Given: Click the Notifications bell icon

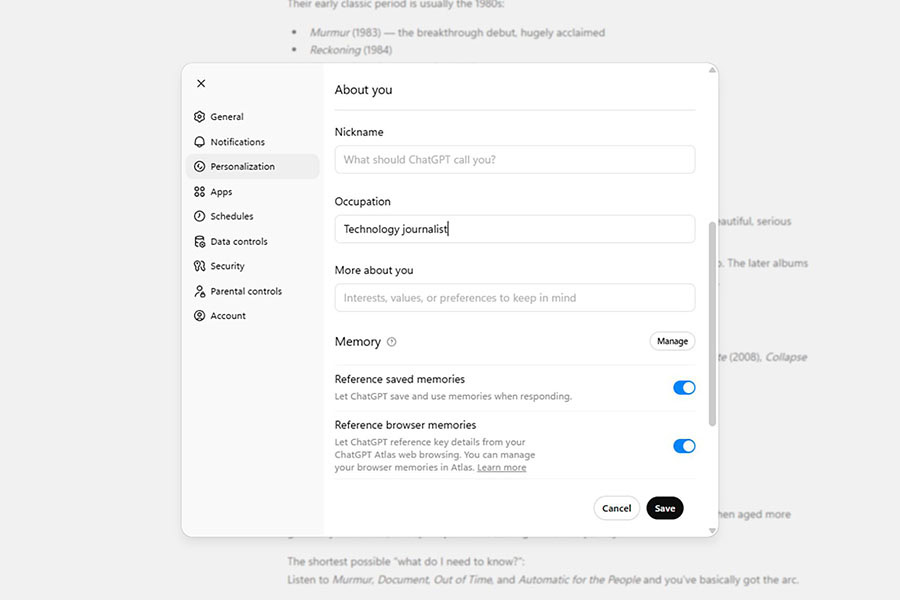Looking at the screenshot, I should click(199, 142).
